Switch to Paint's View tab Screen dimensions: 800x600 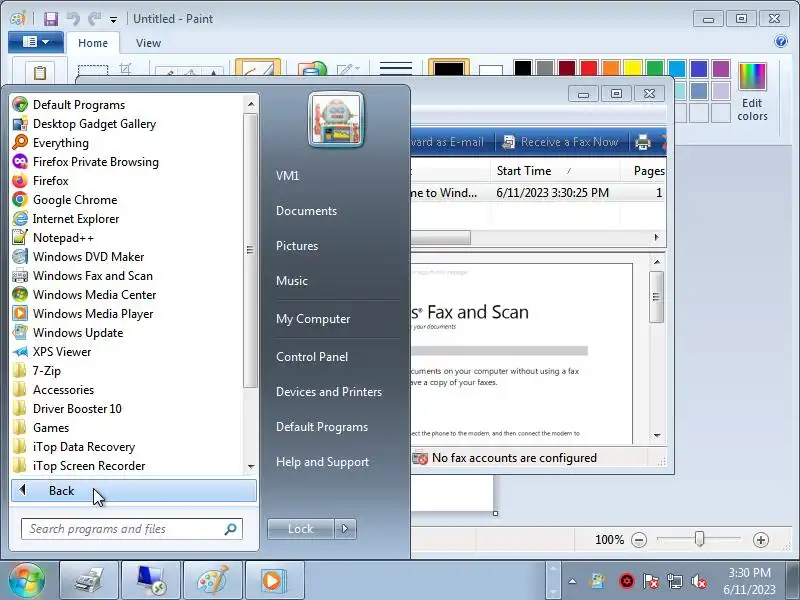pyautogui.click(x=148, y=43)
